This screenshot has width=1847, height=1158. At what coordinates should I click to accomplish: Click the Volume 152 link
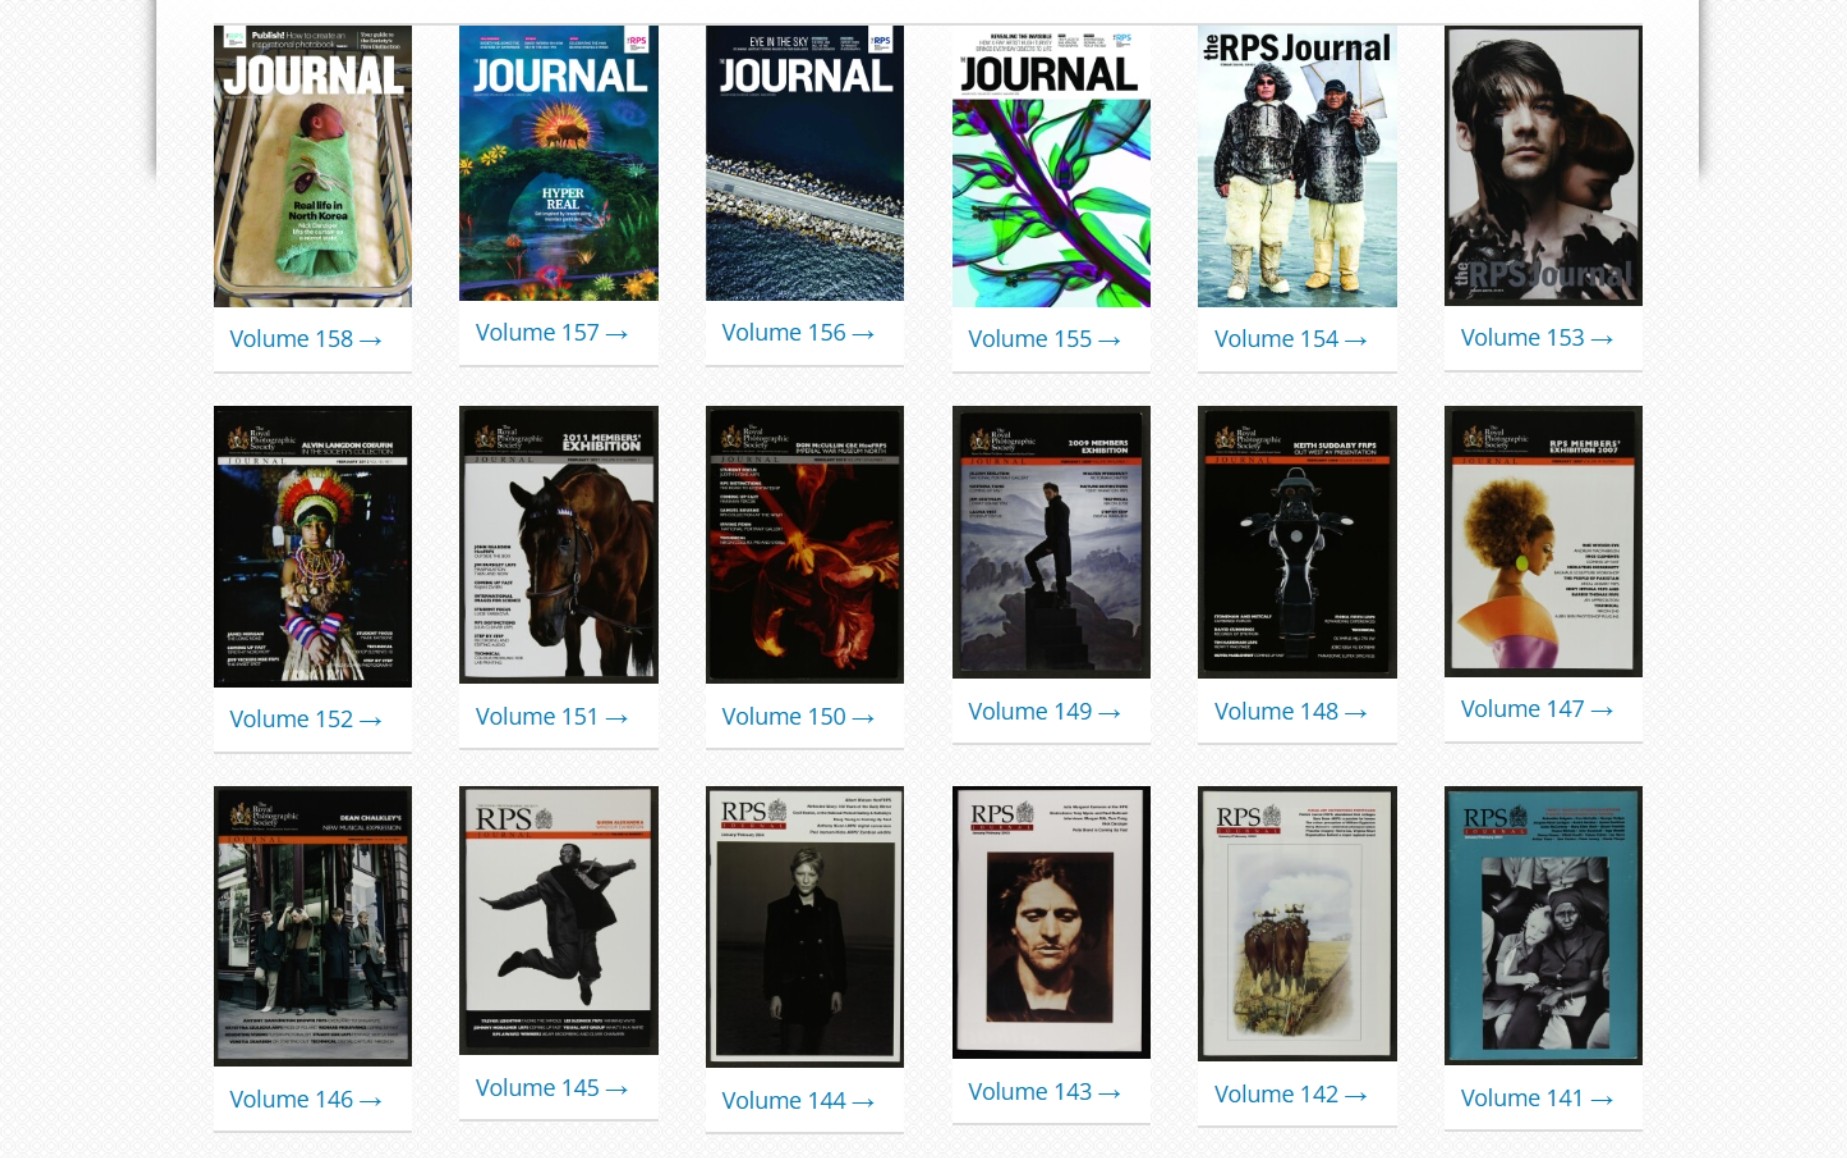pos(305,720)
